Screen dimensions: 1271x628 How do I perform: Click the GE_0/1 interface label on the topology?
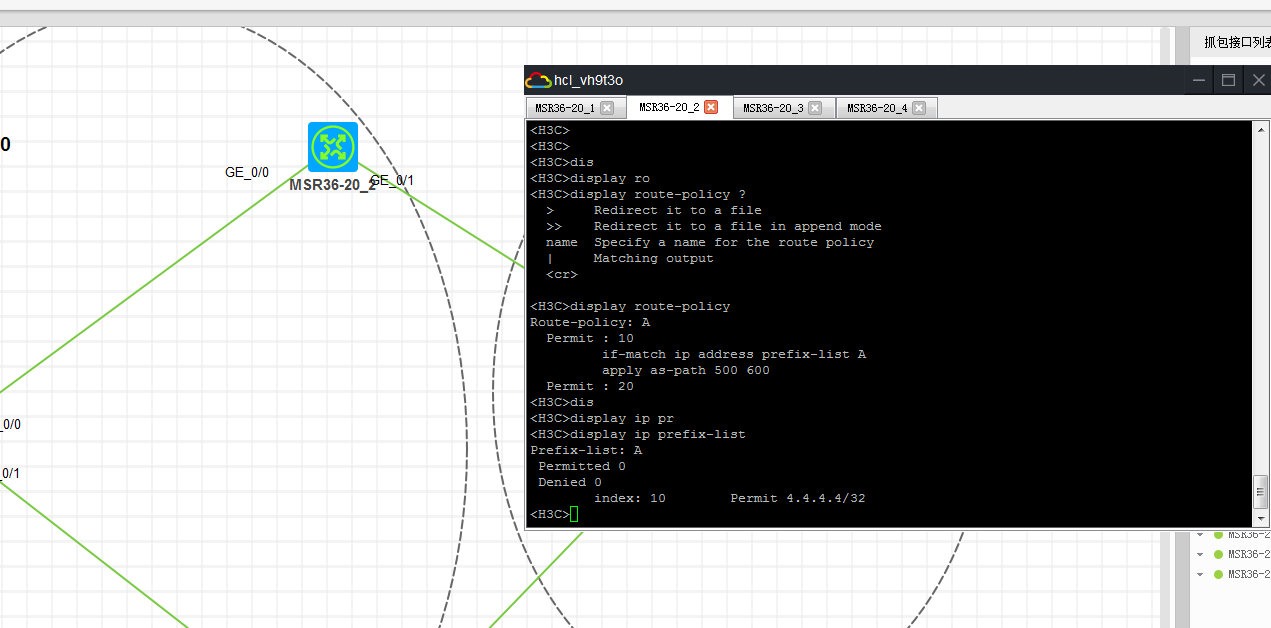pos(392,180)
